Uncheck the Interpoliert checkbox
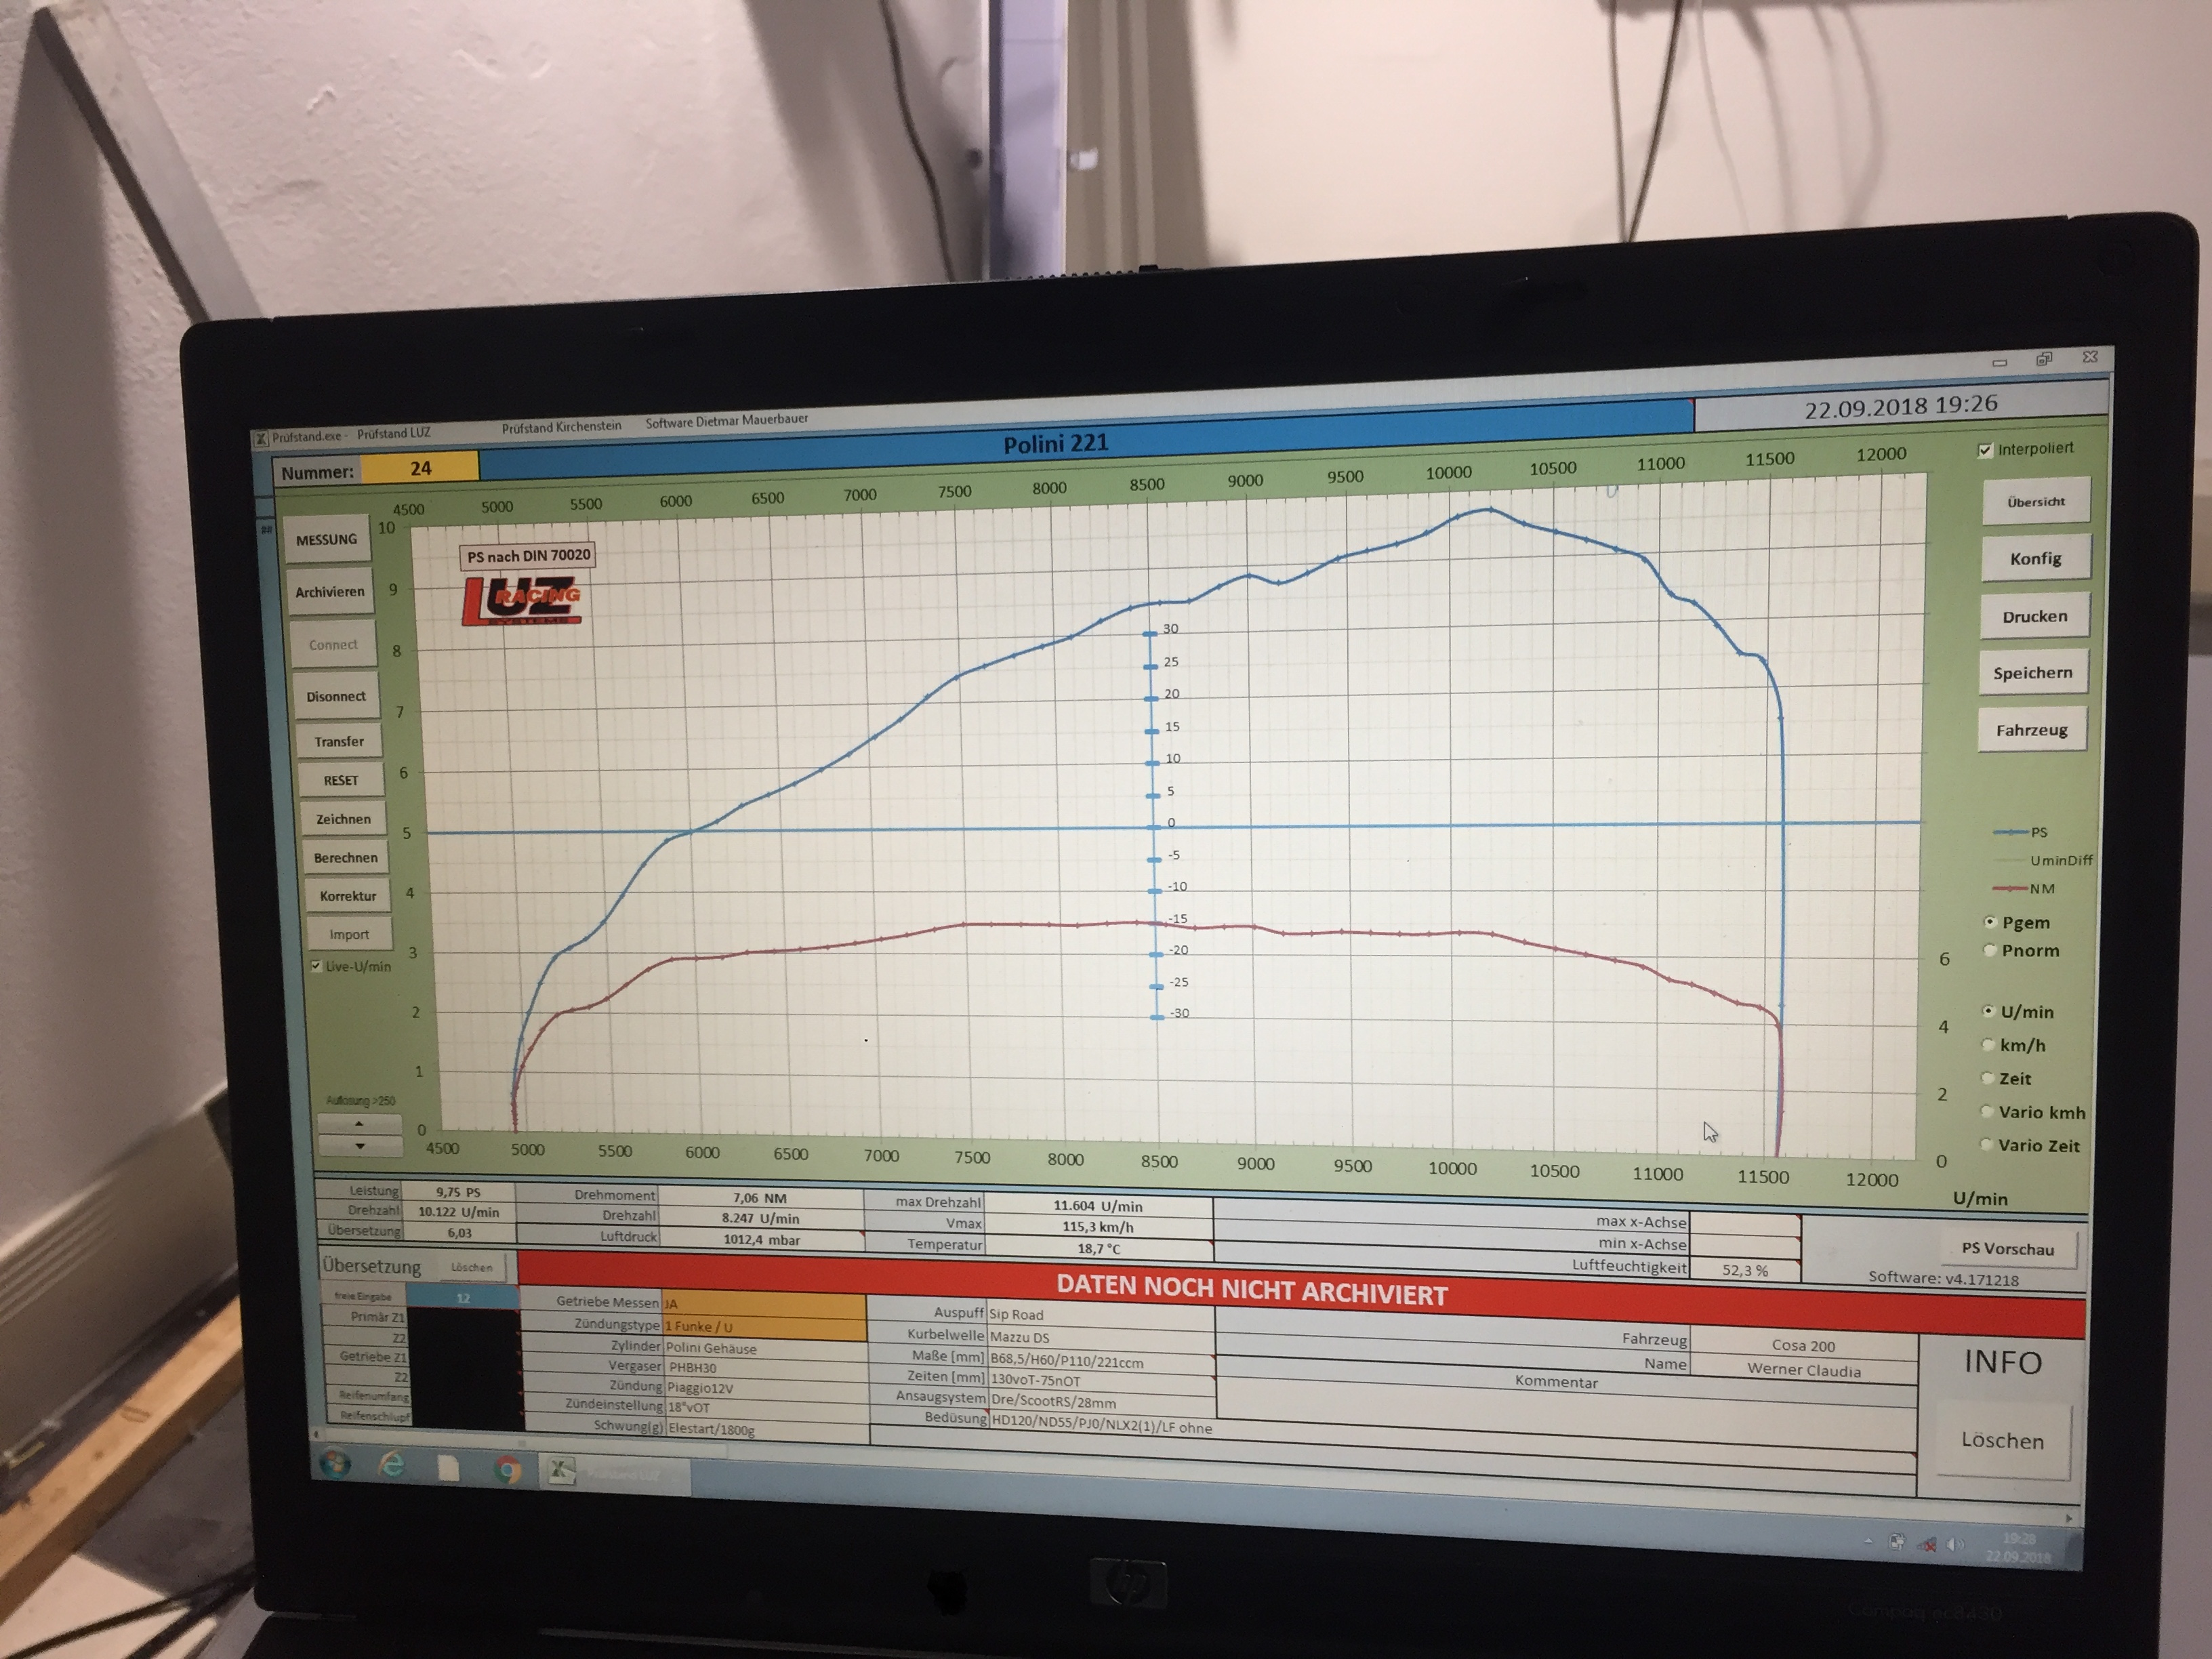The image size is (2212, 1659). click(x=1985, y=451)
